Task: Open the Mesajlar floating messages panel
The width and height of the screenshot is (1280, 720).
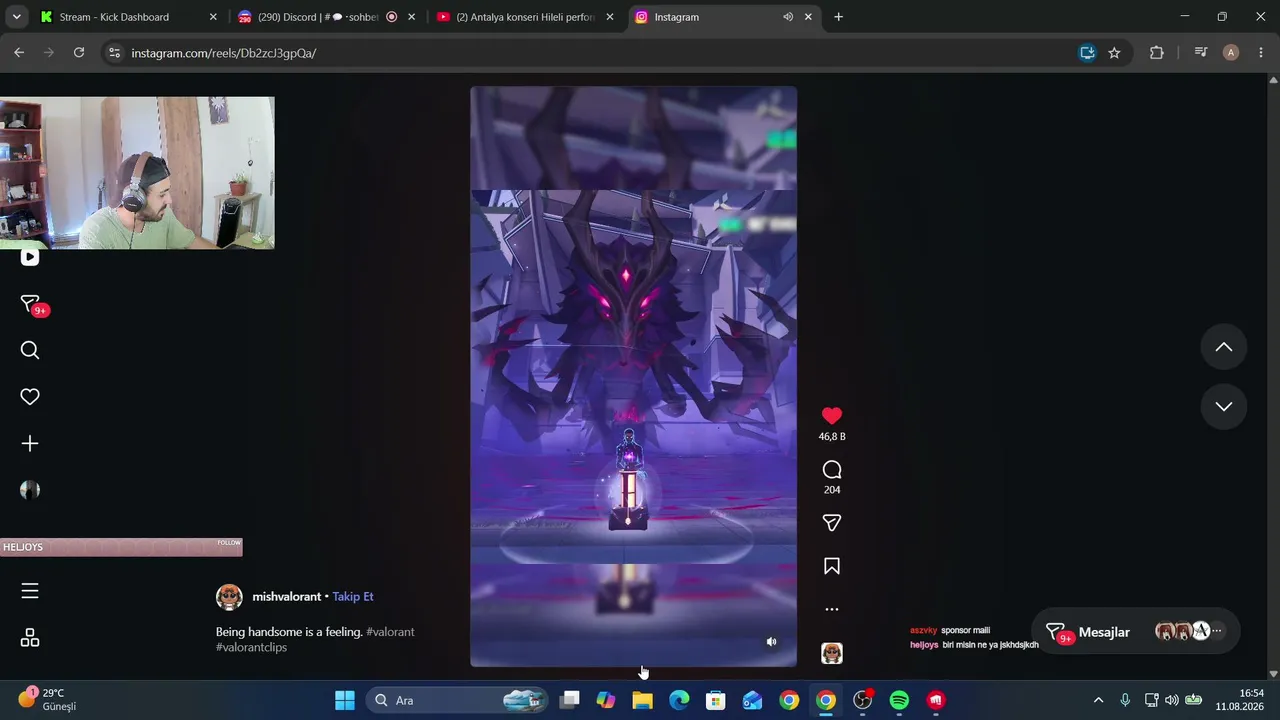Action: (x=1135, y=632)
